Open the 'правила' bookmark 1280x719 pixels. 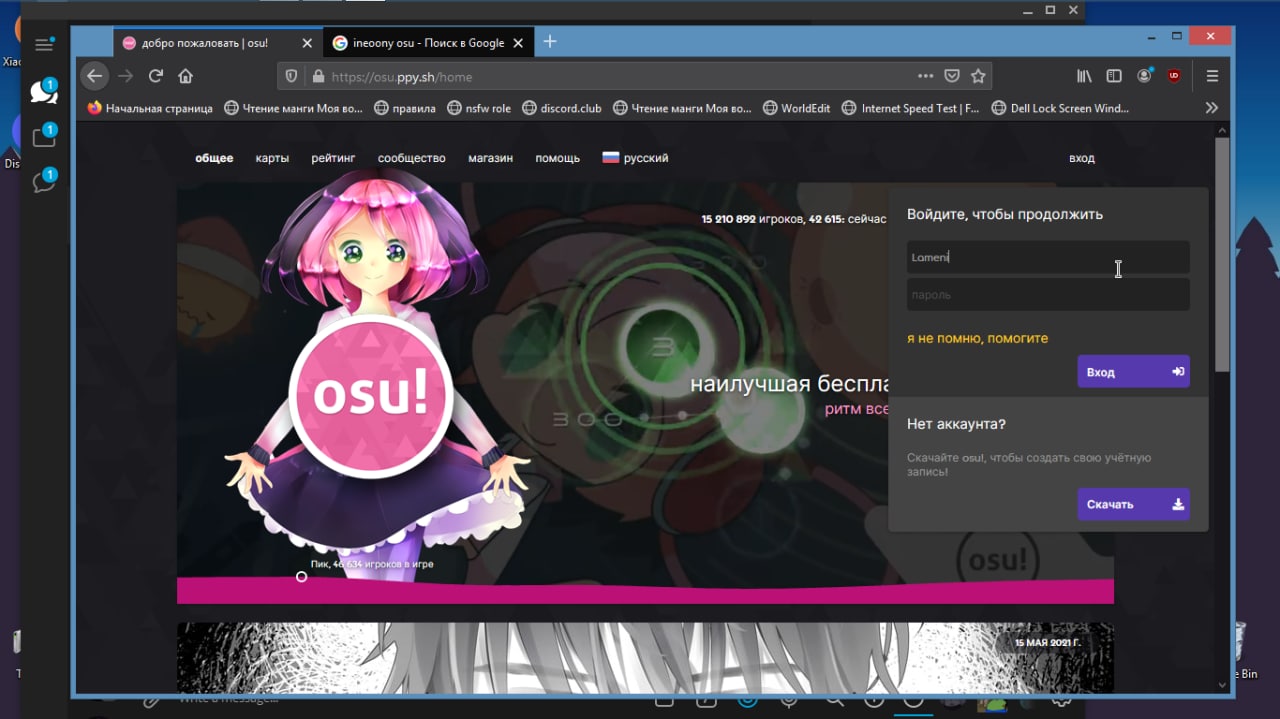click(404, 108)
